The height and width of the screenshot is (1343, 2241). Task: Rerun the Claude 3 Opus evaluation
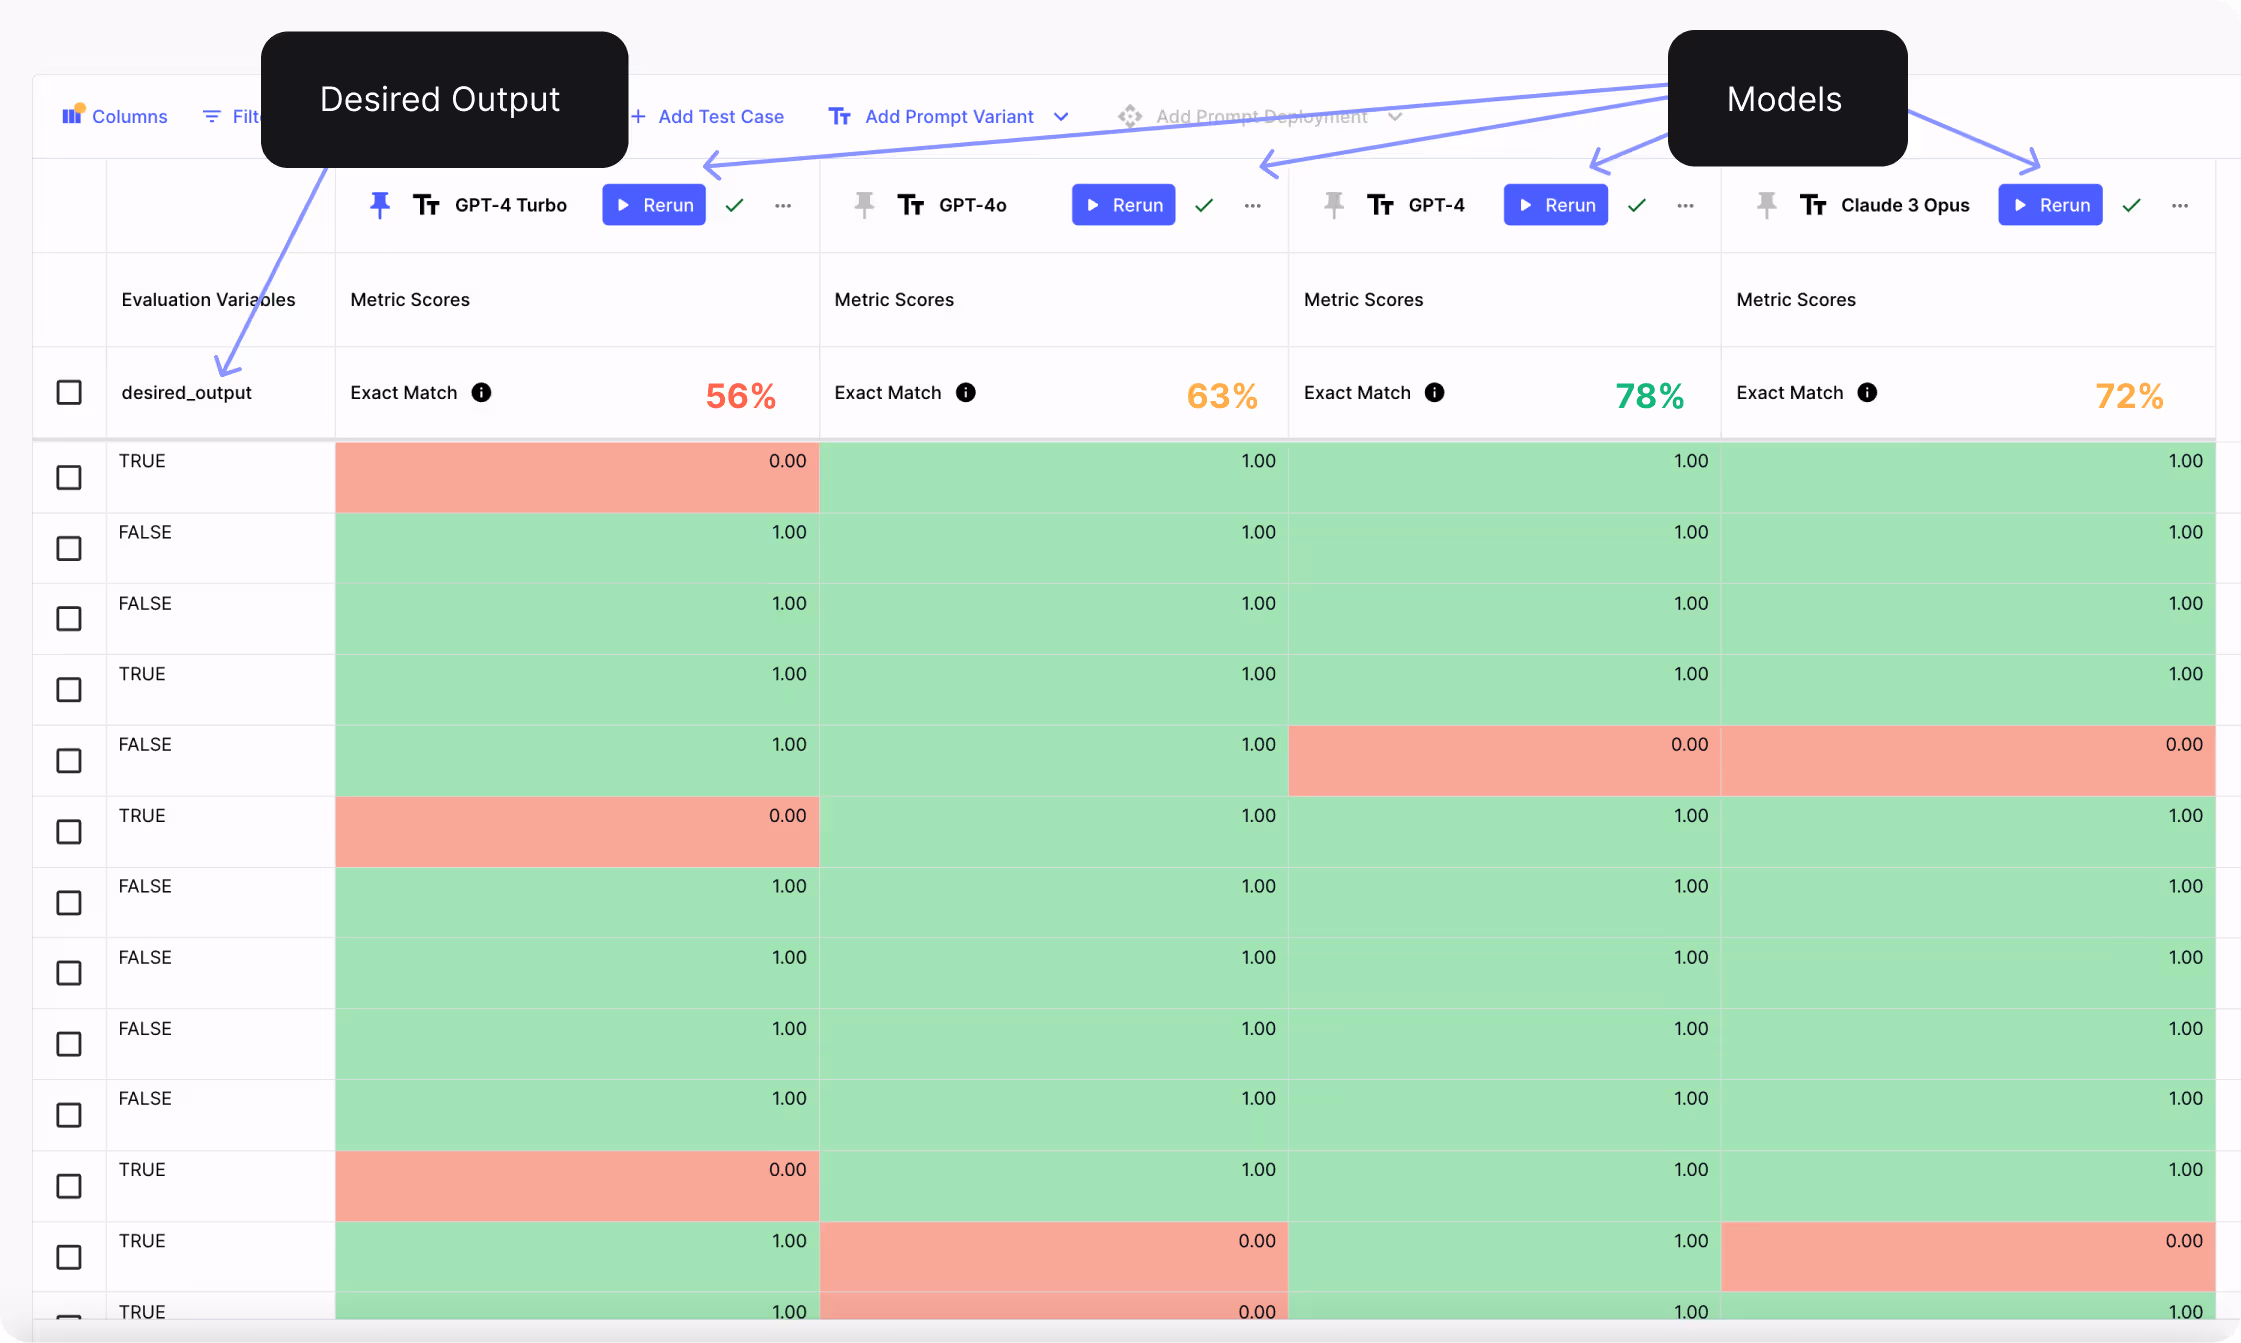point(2050,205)
